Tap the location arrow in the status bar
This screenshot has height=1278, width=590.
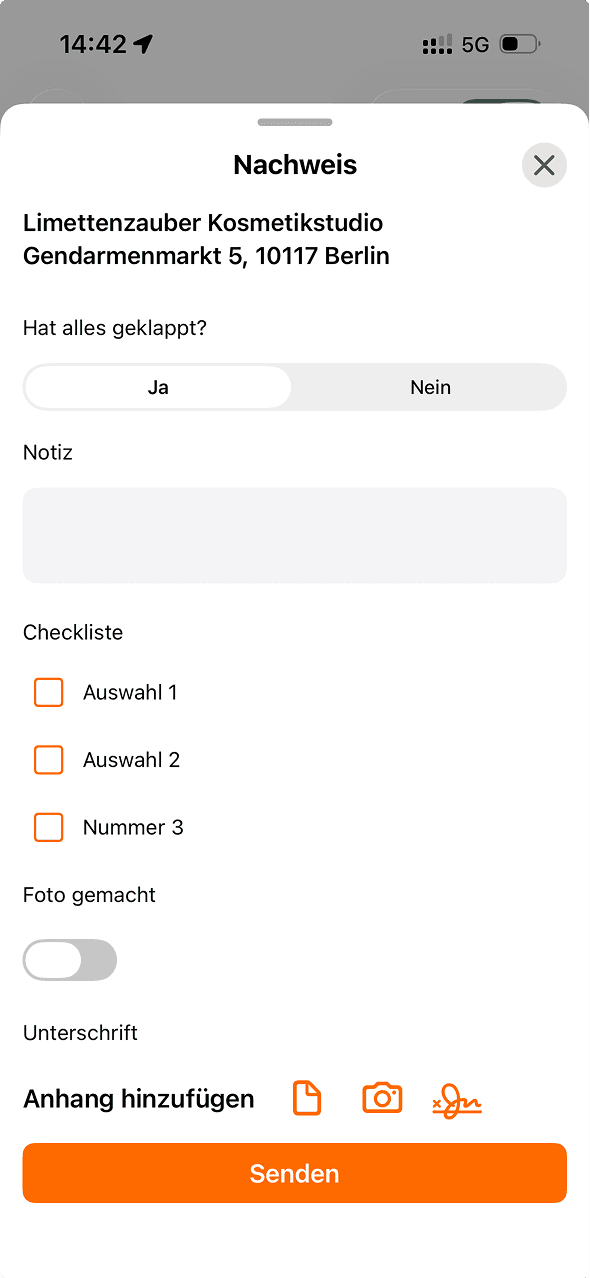click(x=143, y=43)
